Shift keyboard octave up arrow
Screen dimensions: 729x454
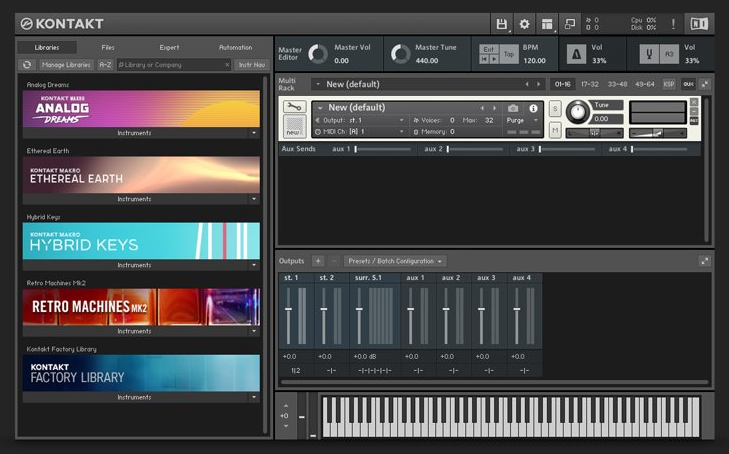[285, 406]
